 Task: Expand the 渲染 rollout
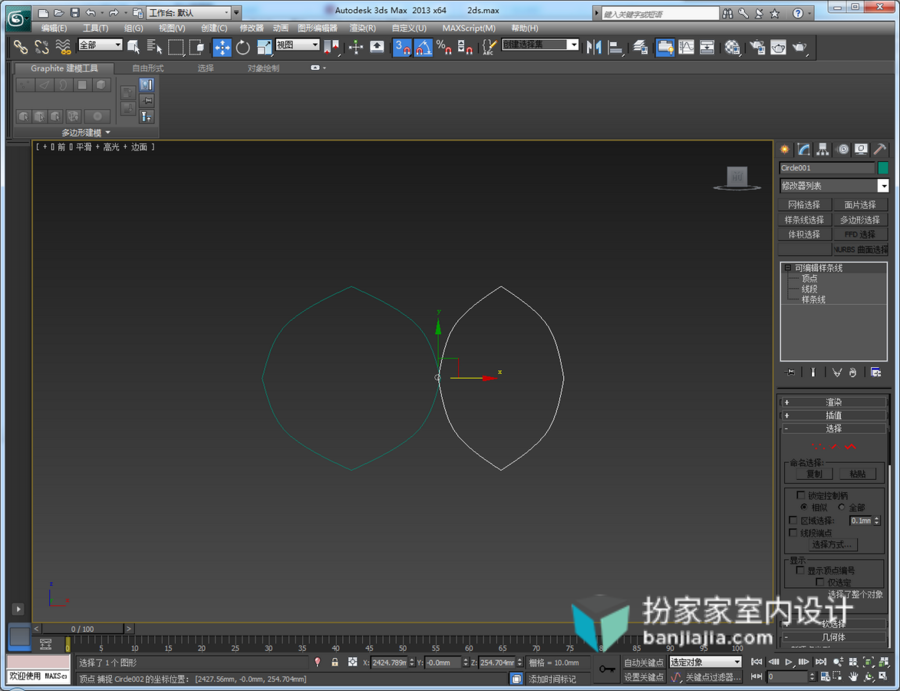point(833,402)
